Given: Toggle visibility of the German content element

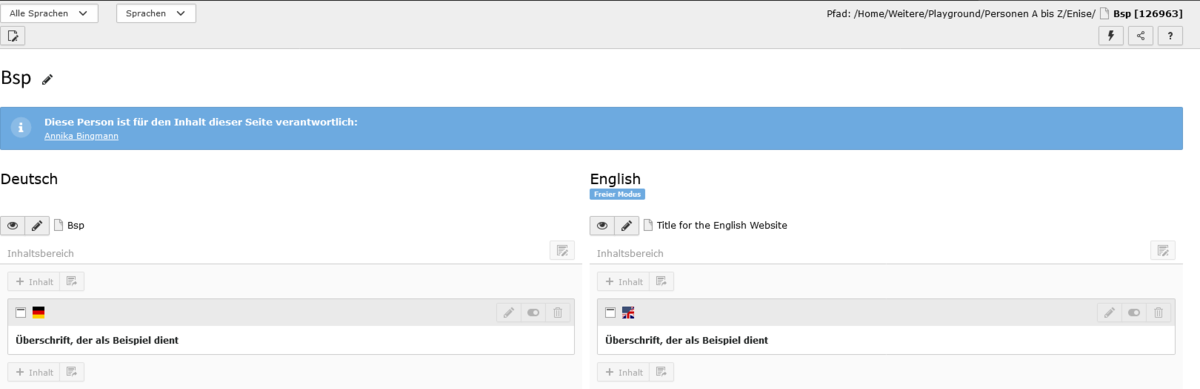Looking at the screenshot, I should (x=534, y=313).
